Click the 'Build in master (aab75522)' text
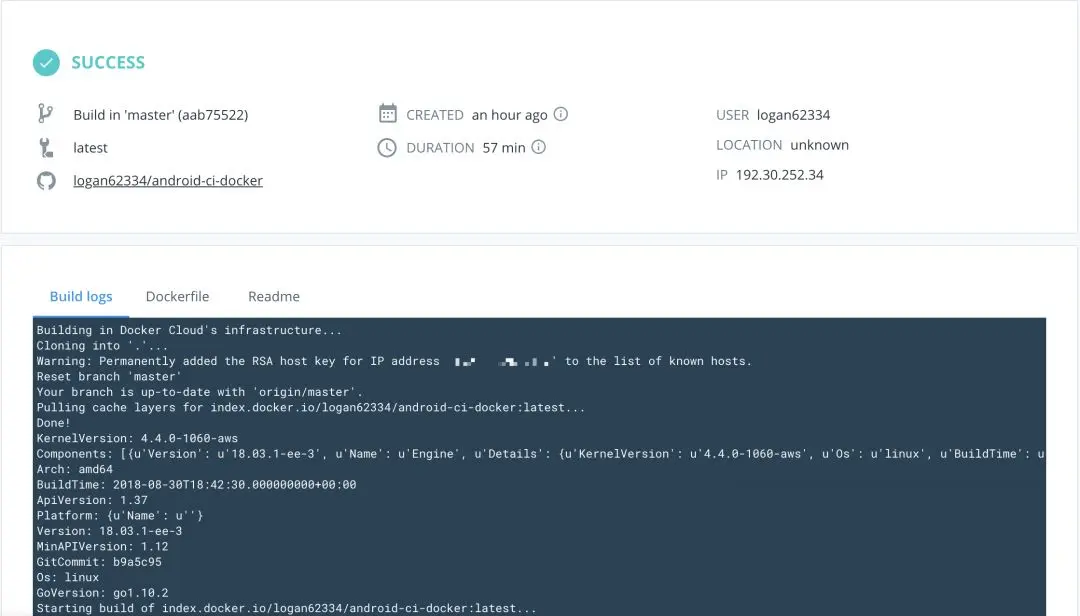The height and width of the screenshot is (616, 1080). point(160,115)
